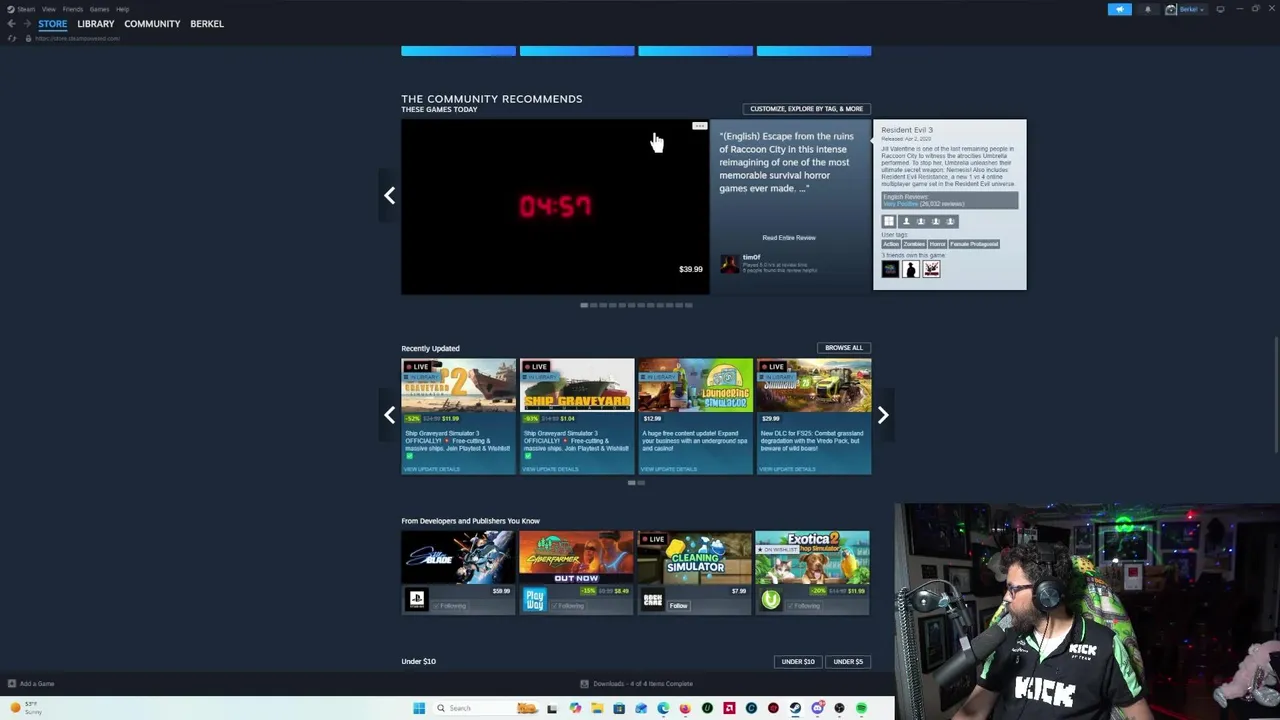1280x720 pixels.
Task: Open the Games menu
Action: click(x=99, y=9)
